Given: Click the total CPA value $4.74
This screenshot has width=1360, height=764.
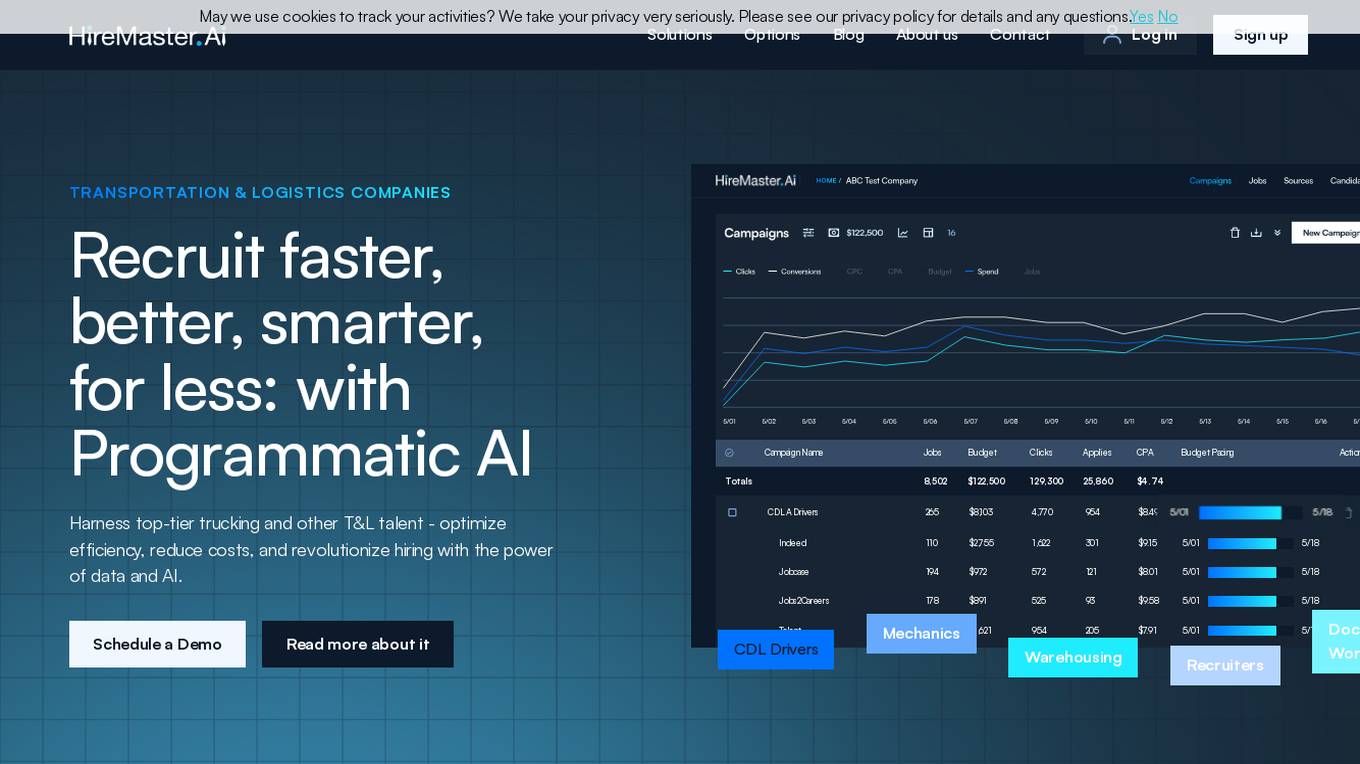Looking at the screenshot, I should click(x=1150, y=482).
